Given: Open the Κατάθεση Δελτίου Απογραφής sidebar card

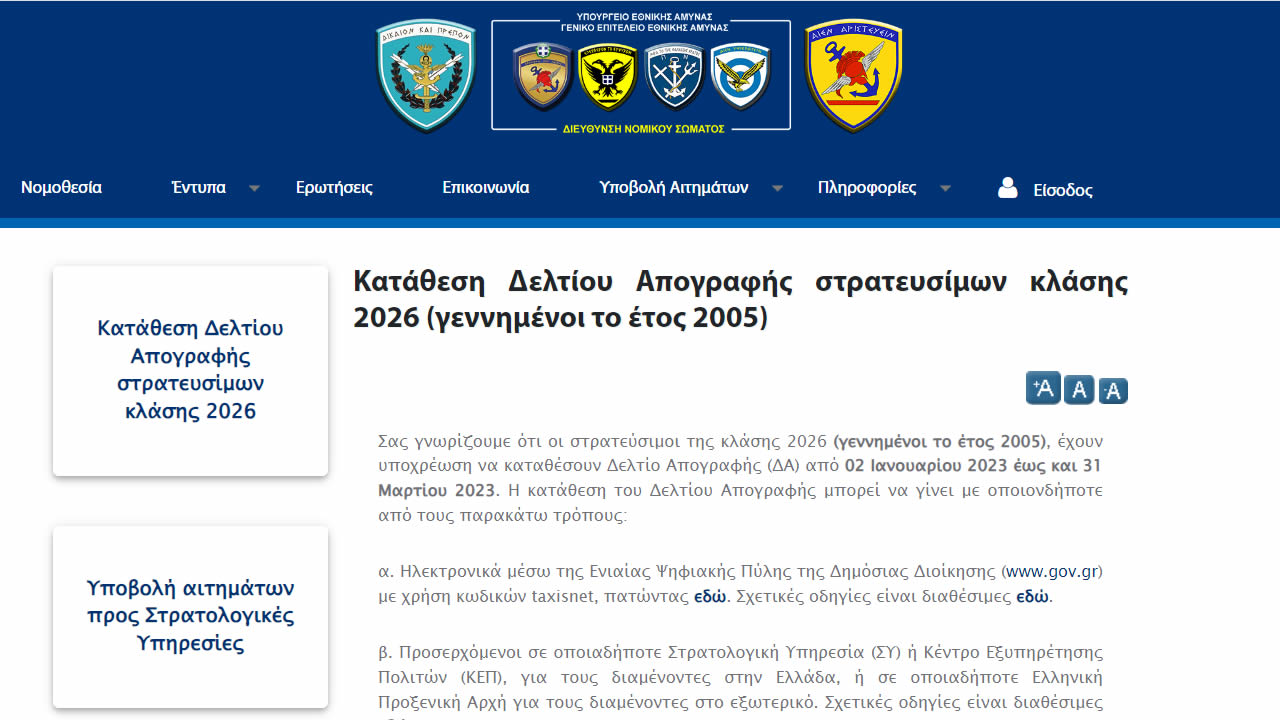Looking at the screenshot, I should 190,370.
